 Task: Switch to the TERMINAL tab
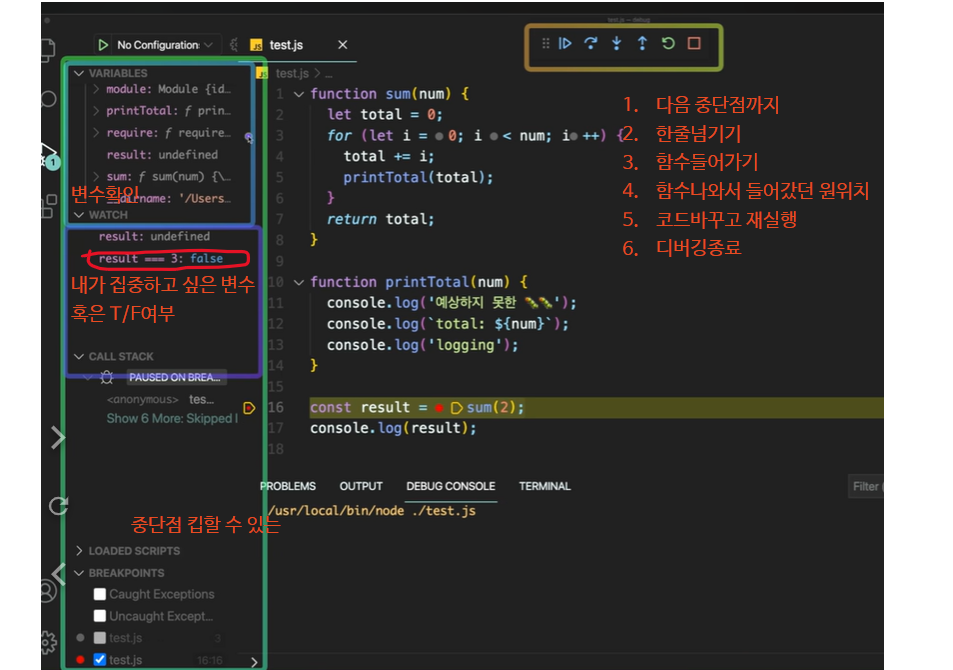pos(544,487)
